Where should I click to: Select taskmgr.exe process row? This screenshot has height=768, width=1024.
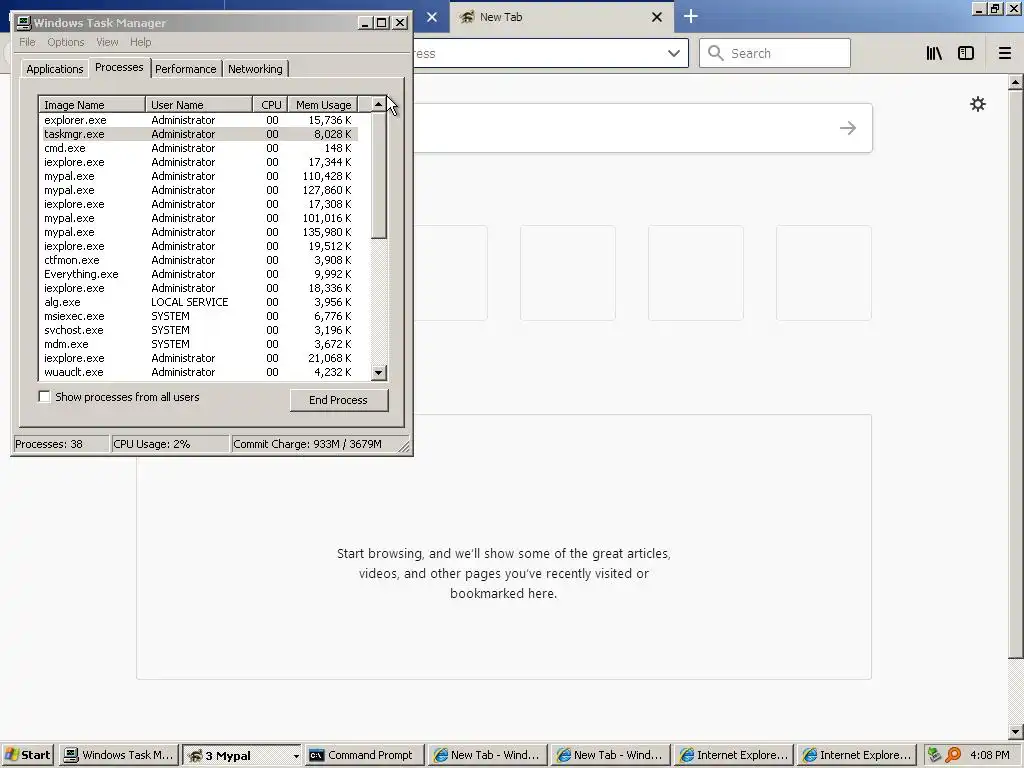(x=198, y=134)
